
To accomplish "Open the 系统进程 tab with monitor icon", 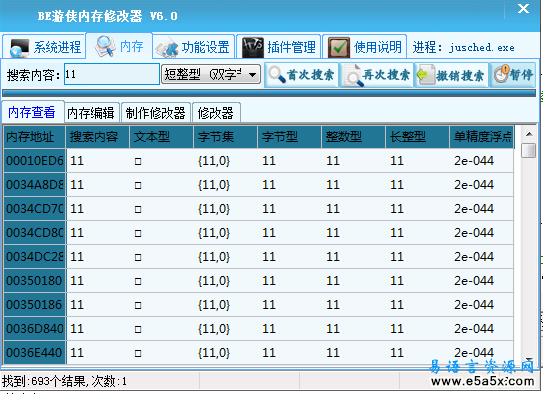I will [44, 47].
